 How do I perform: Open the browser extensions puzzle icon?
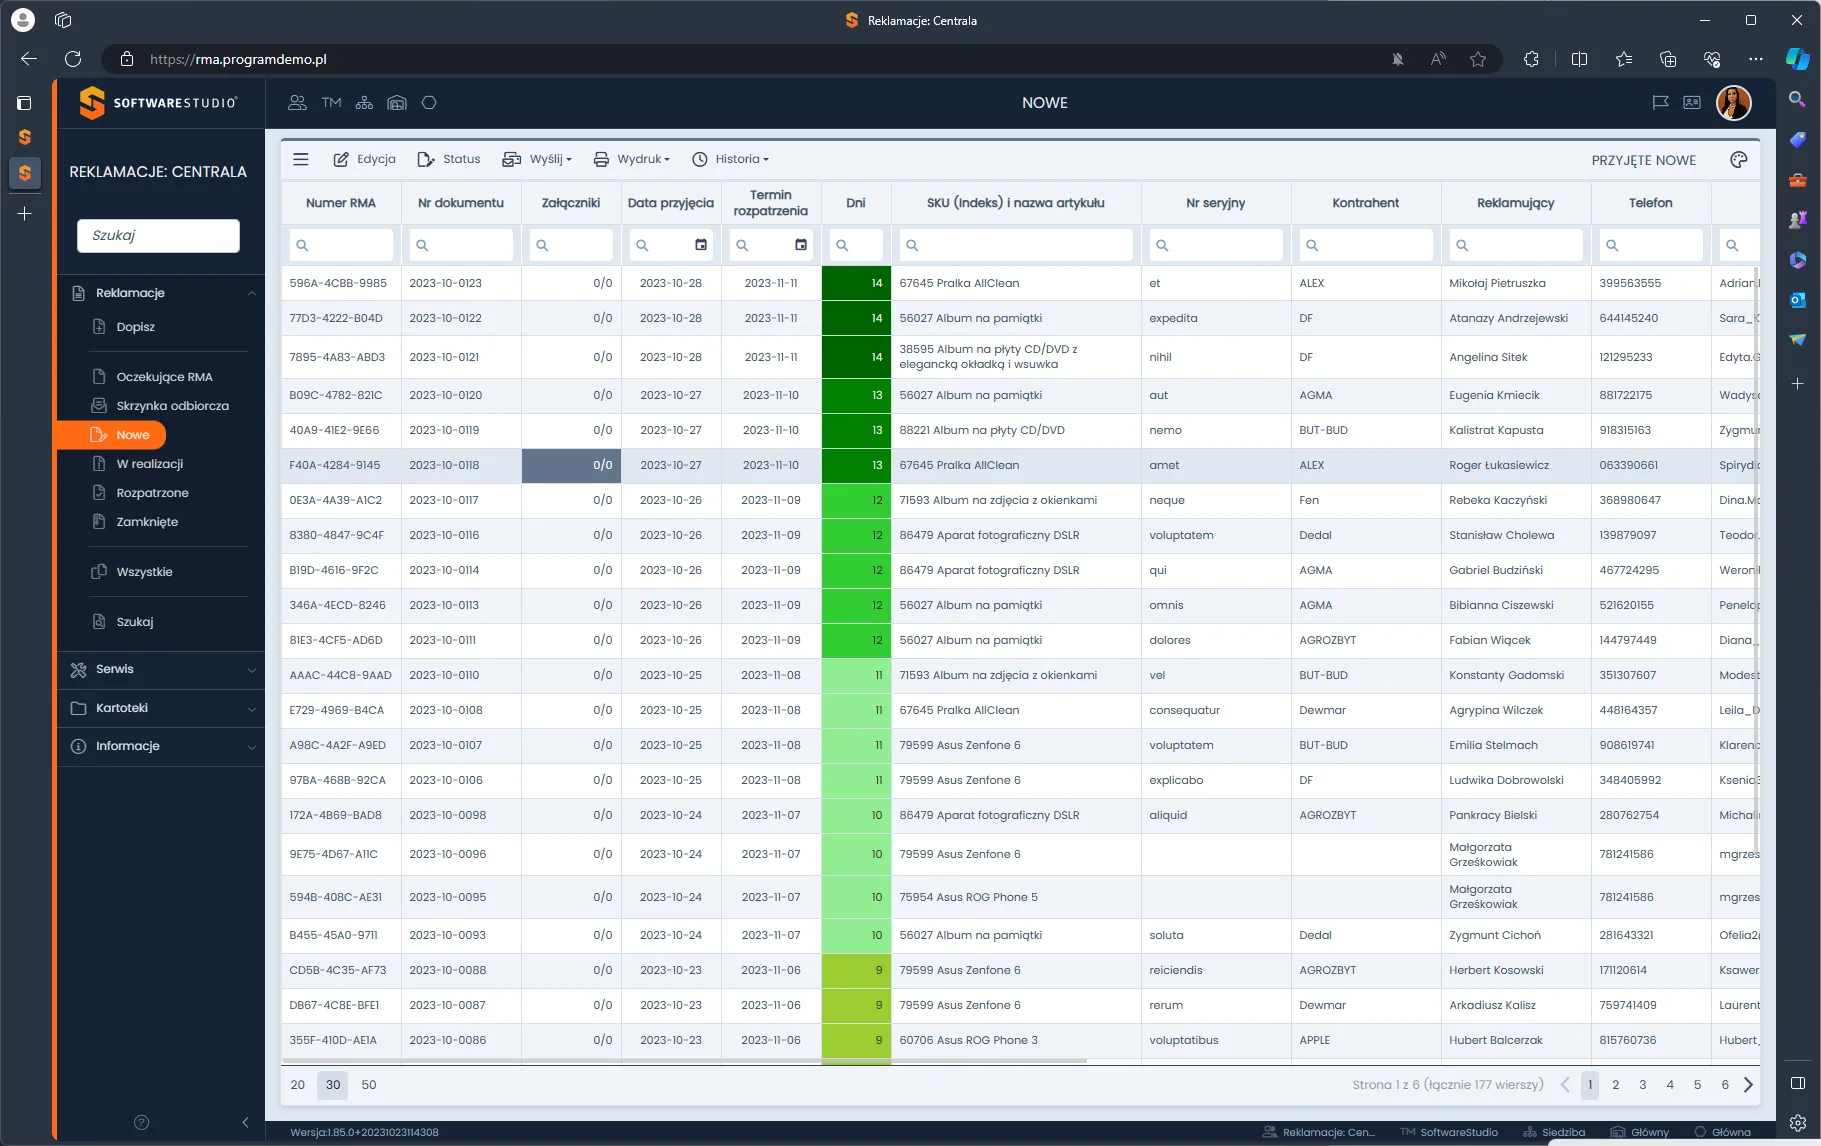click(1531, 59)
